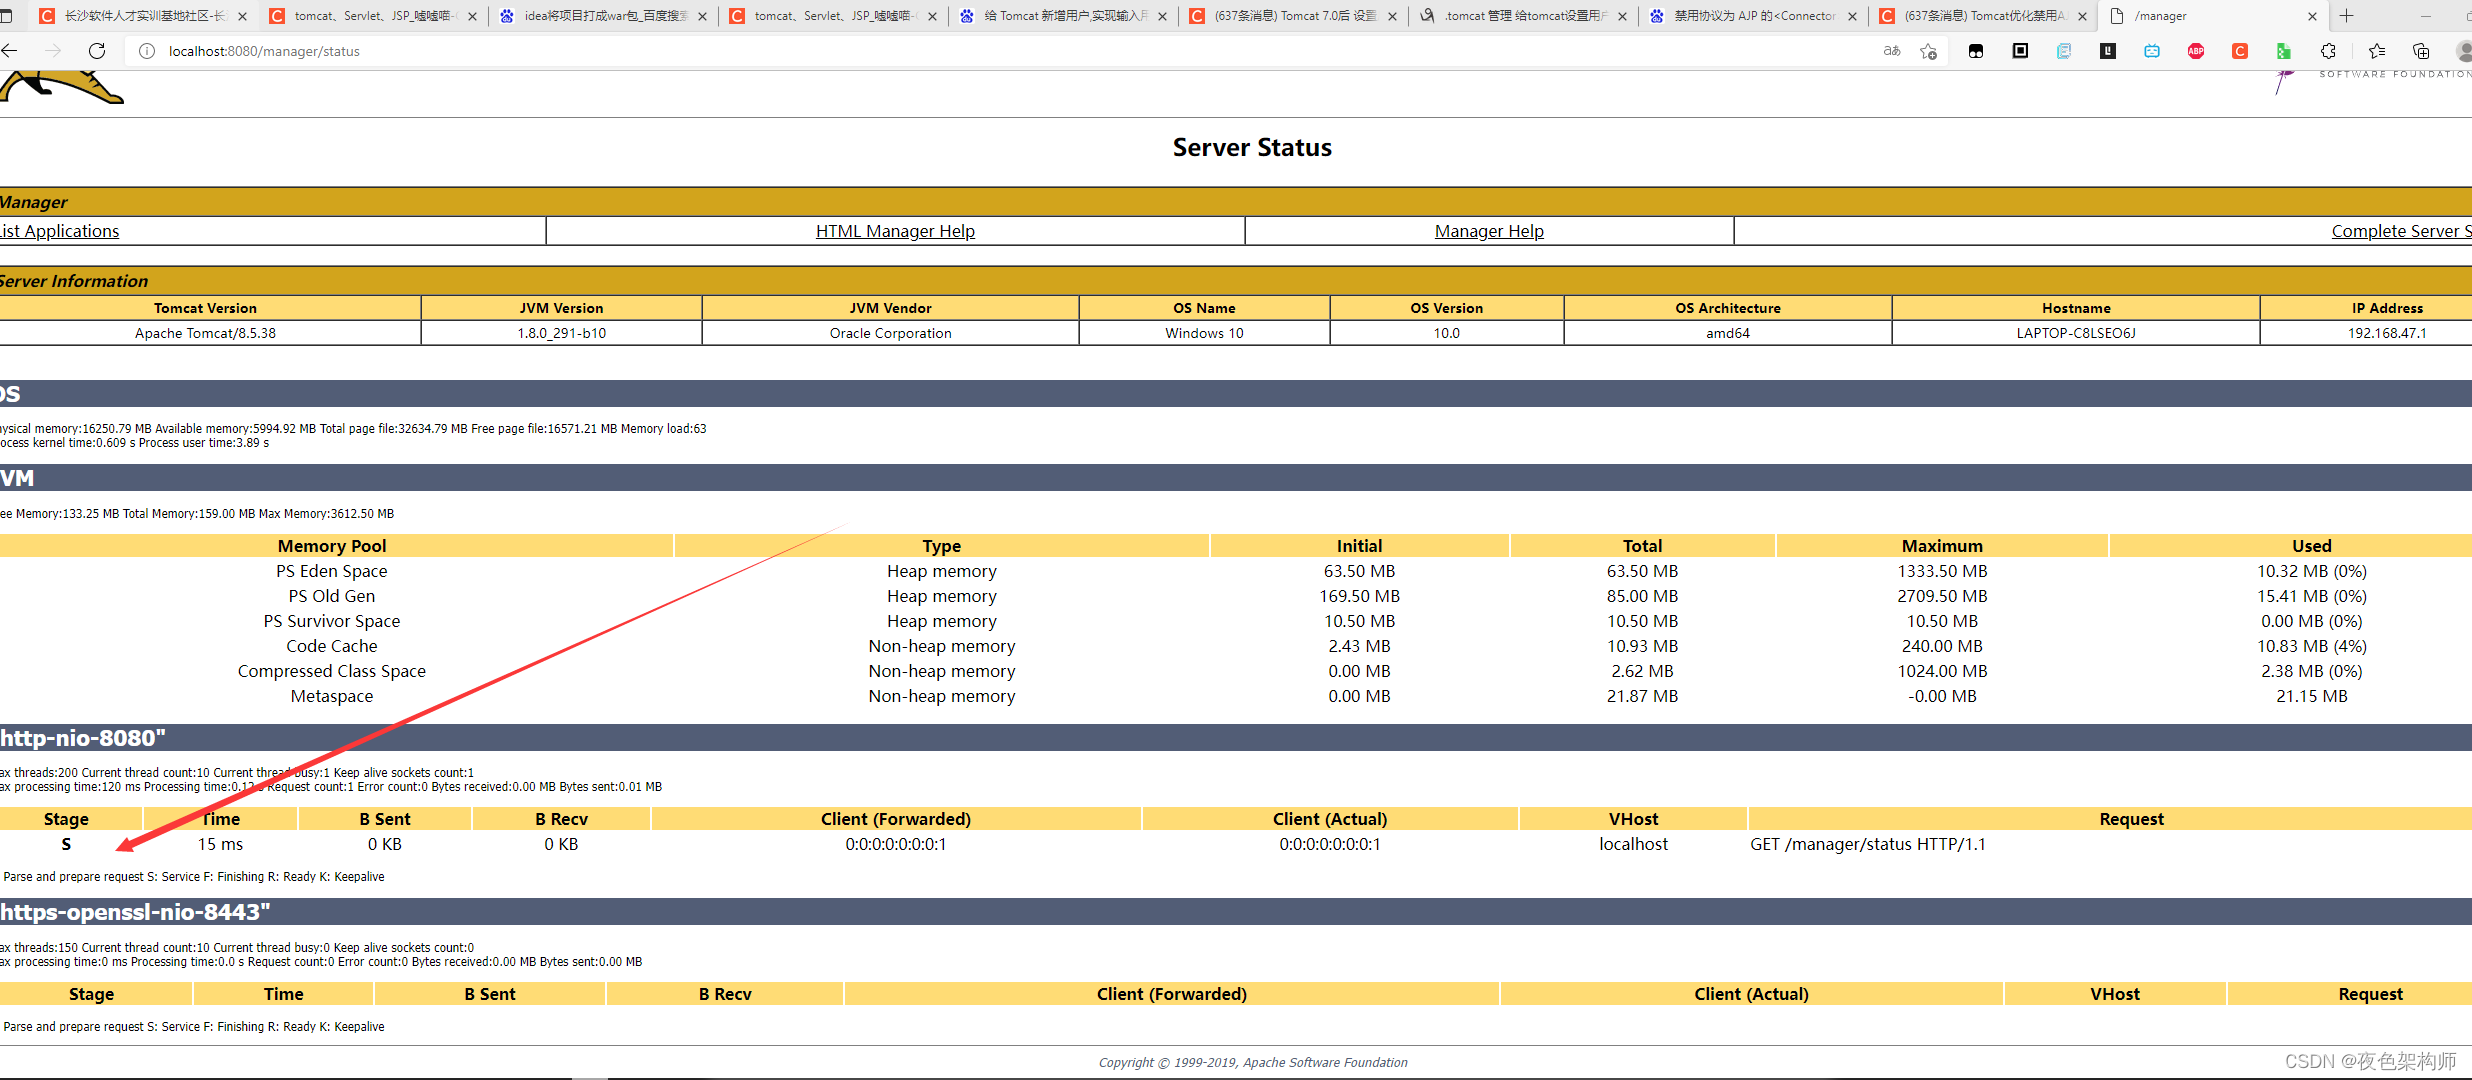The image size is (2472, 1080).
Task: Open the List Applications link
Action: coord(60,231)
